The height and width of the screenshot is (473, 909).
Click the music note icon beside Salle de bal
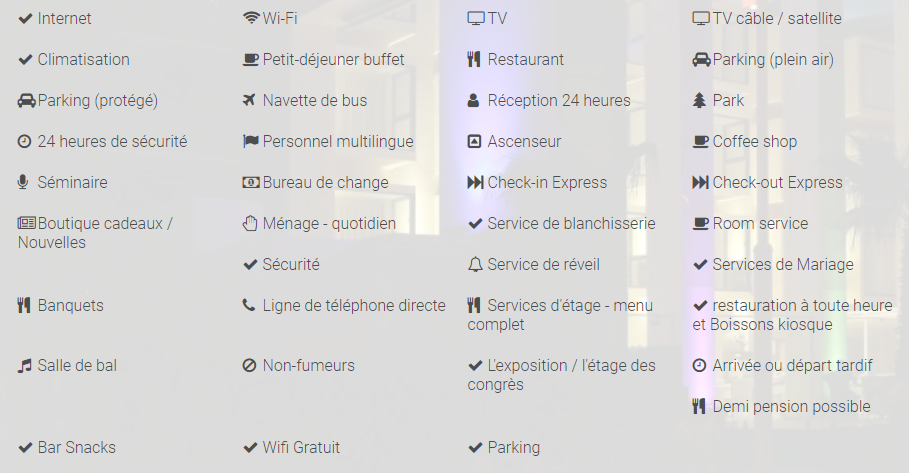pos(25,365)
